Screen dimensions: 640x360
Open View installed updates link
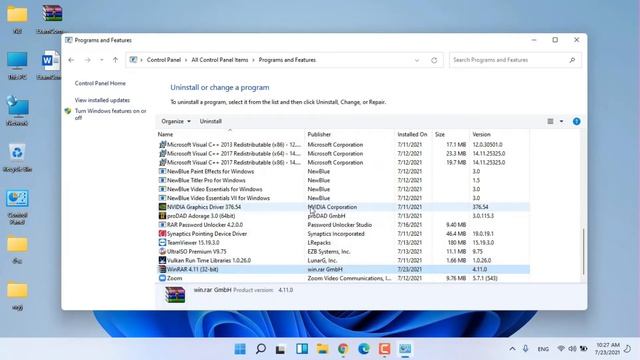(102, 100)
